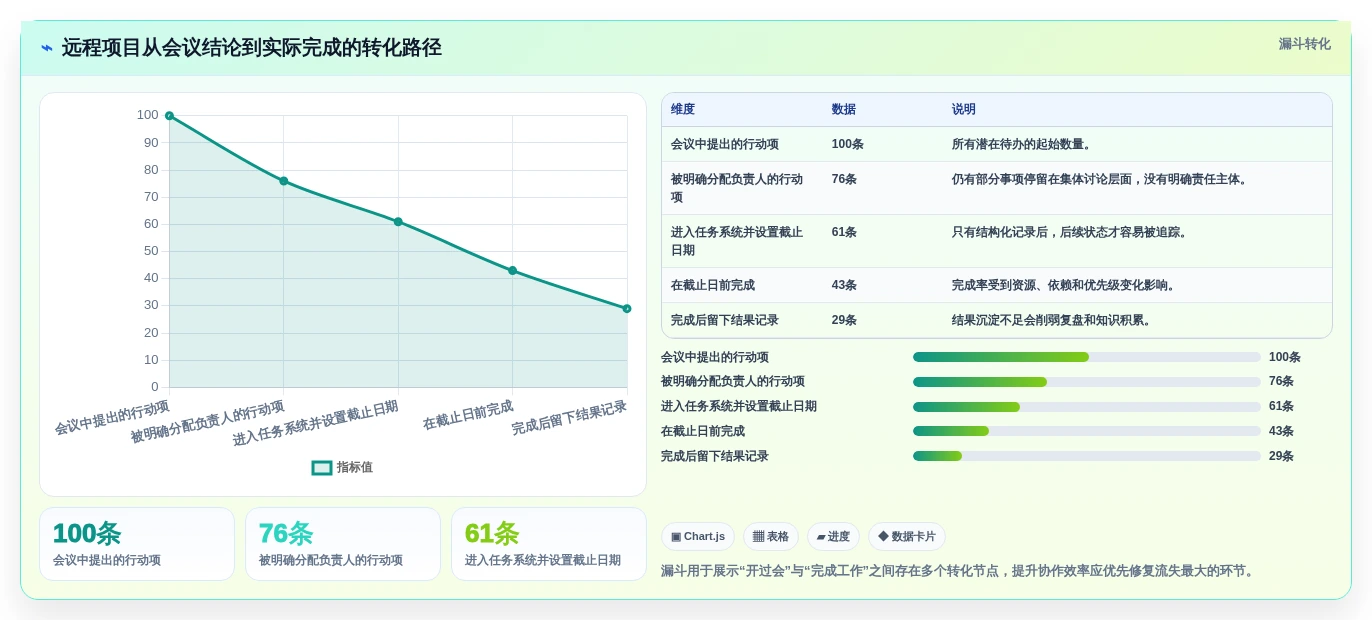Click the 100条 stat card
This screenshot has width=1372, height=620.
[x=137, y=544]
